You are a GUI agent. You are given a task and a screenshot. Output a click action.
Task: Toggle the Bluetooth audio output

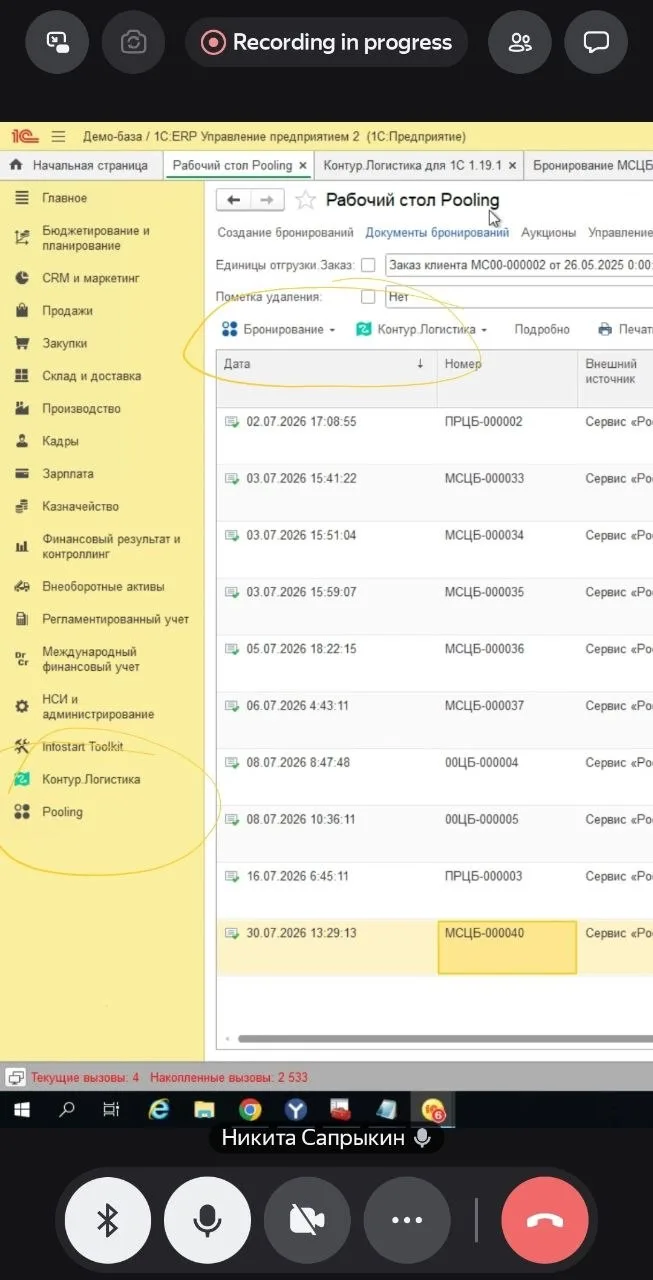point(108,1221)
